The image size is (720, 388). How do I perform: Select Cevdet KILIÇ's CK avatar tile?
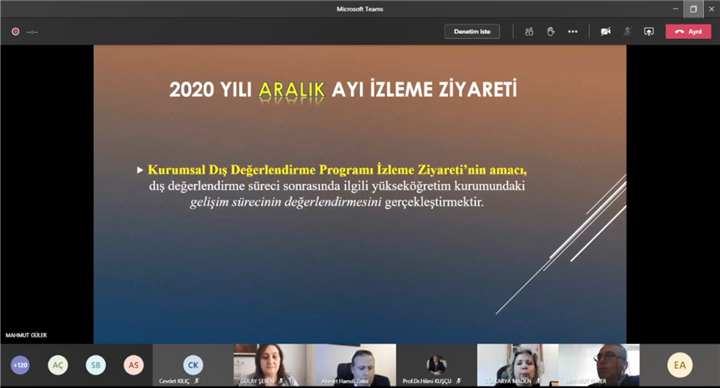[193, 365]
